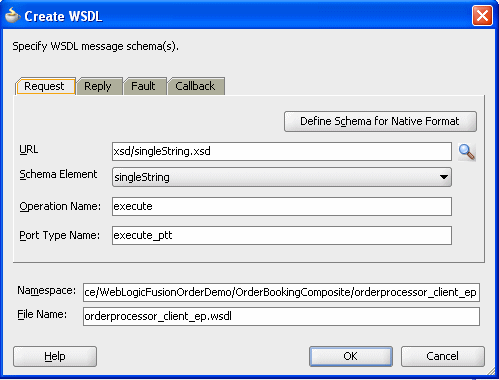Switch to the Request tab
This screenshot has width=499, height=380.
pos(46,86)
